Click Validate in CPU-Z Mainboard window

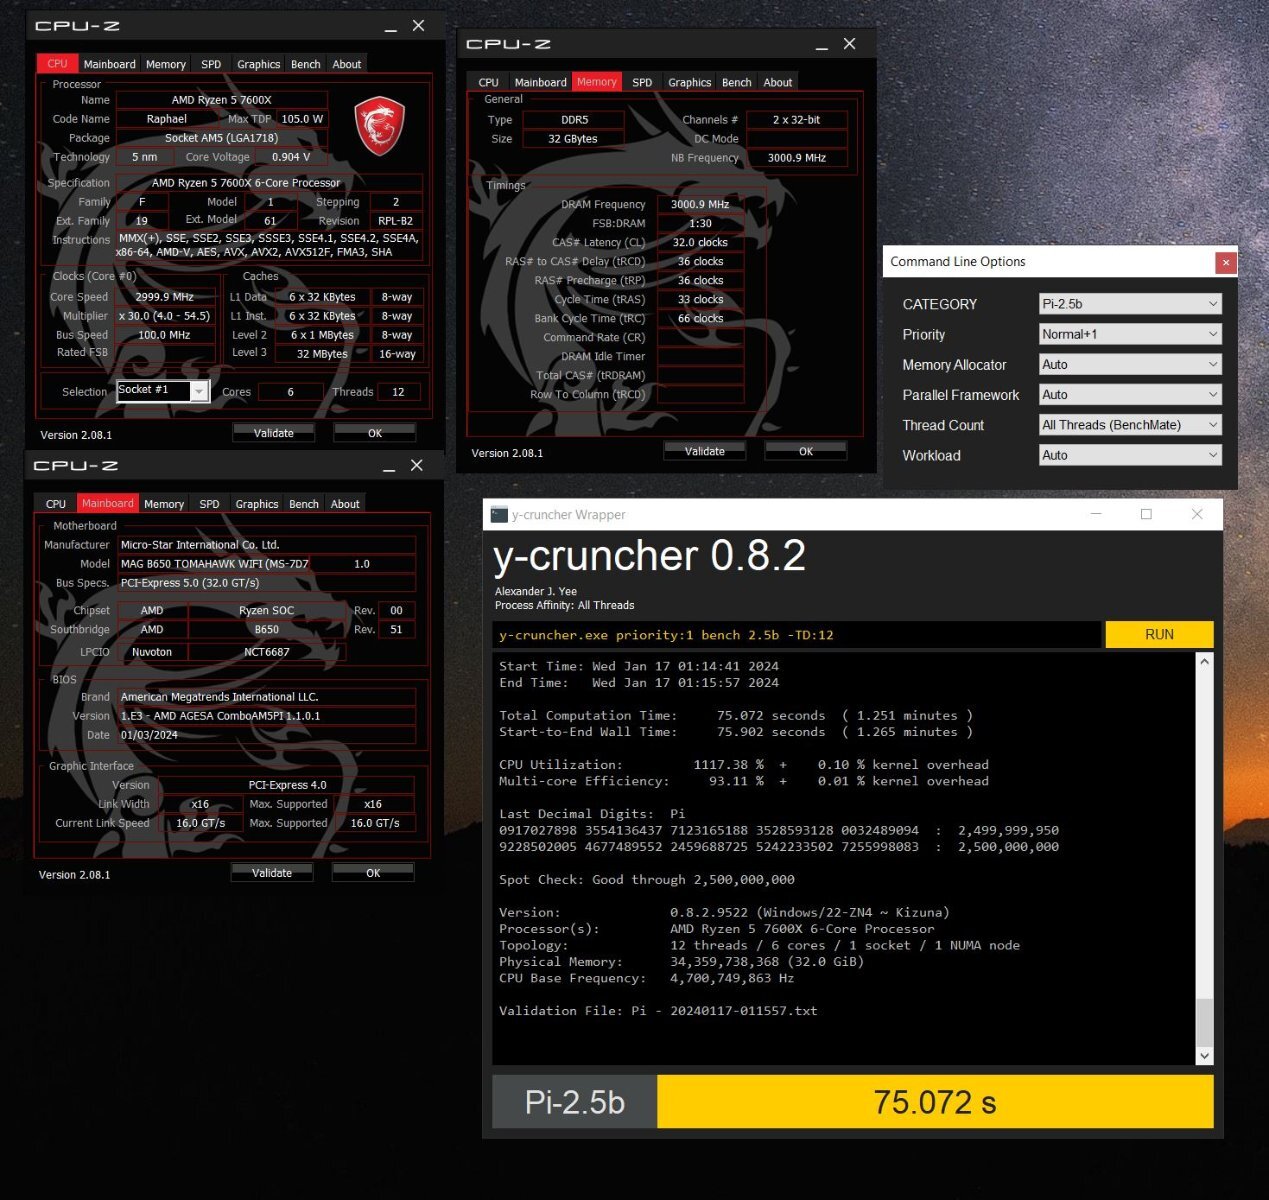pos(271,873)
